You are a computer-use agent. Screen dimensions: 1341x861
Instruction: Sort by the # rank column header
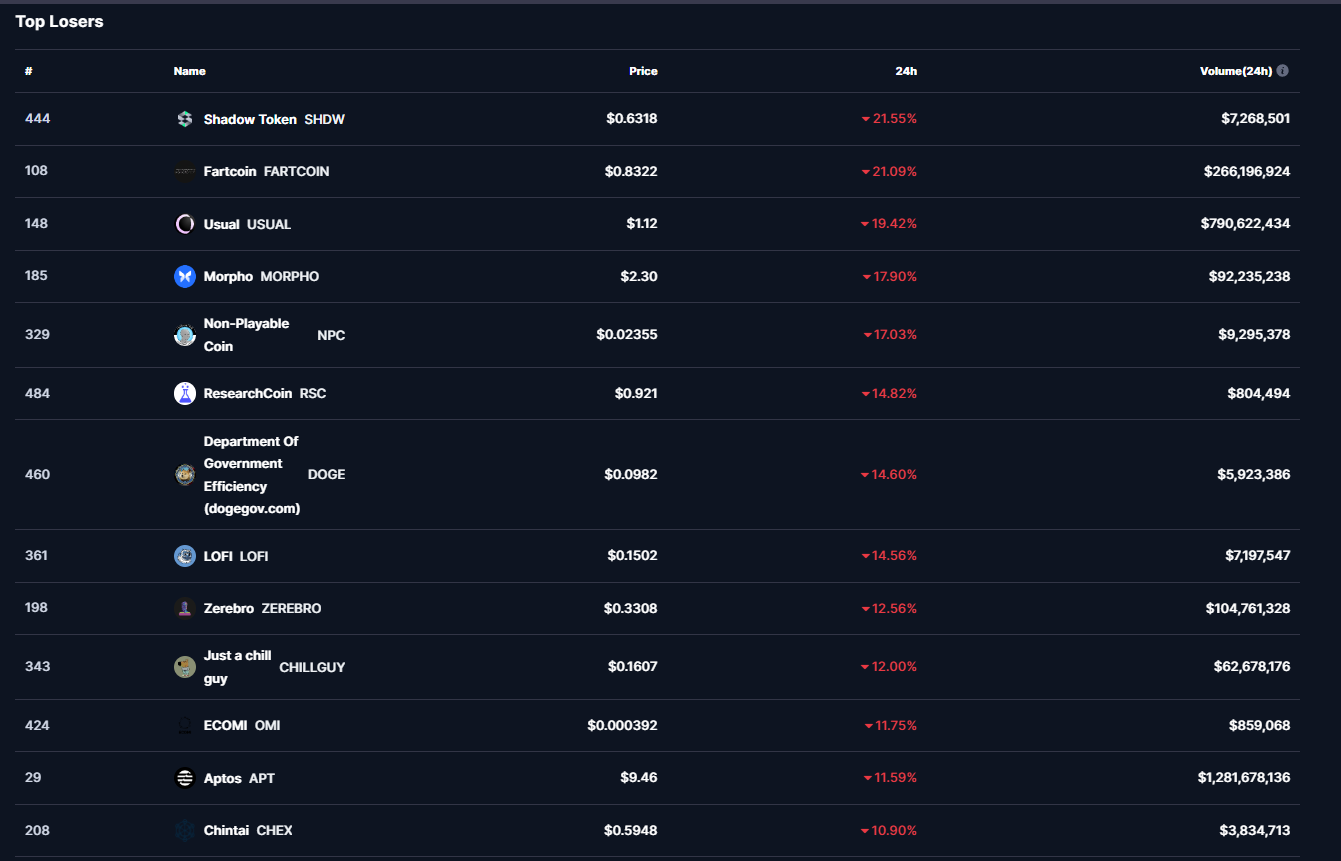coord(29,71)
